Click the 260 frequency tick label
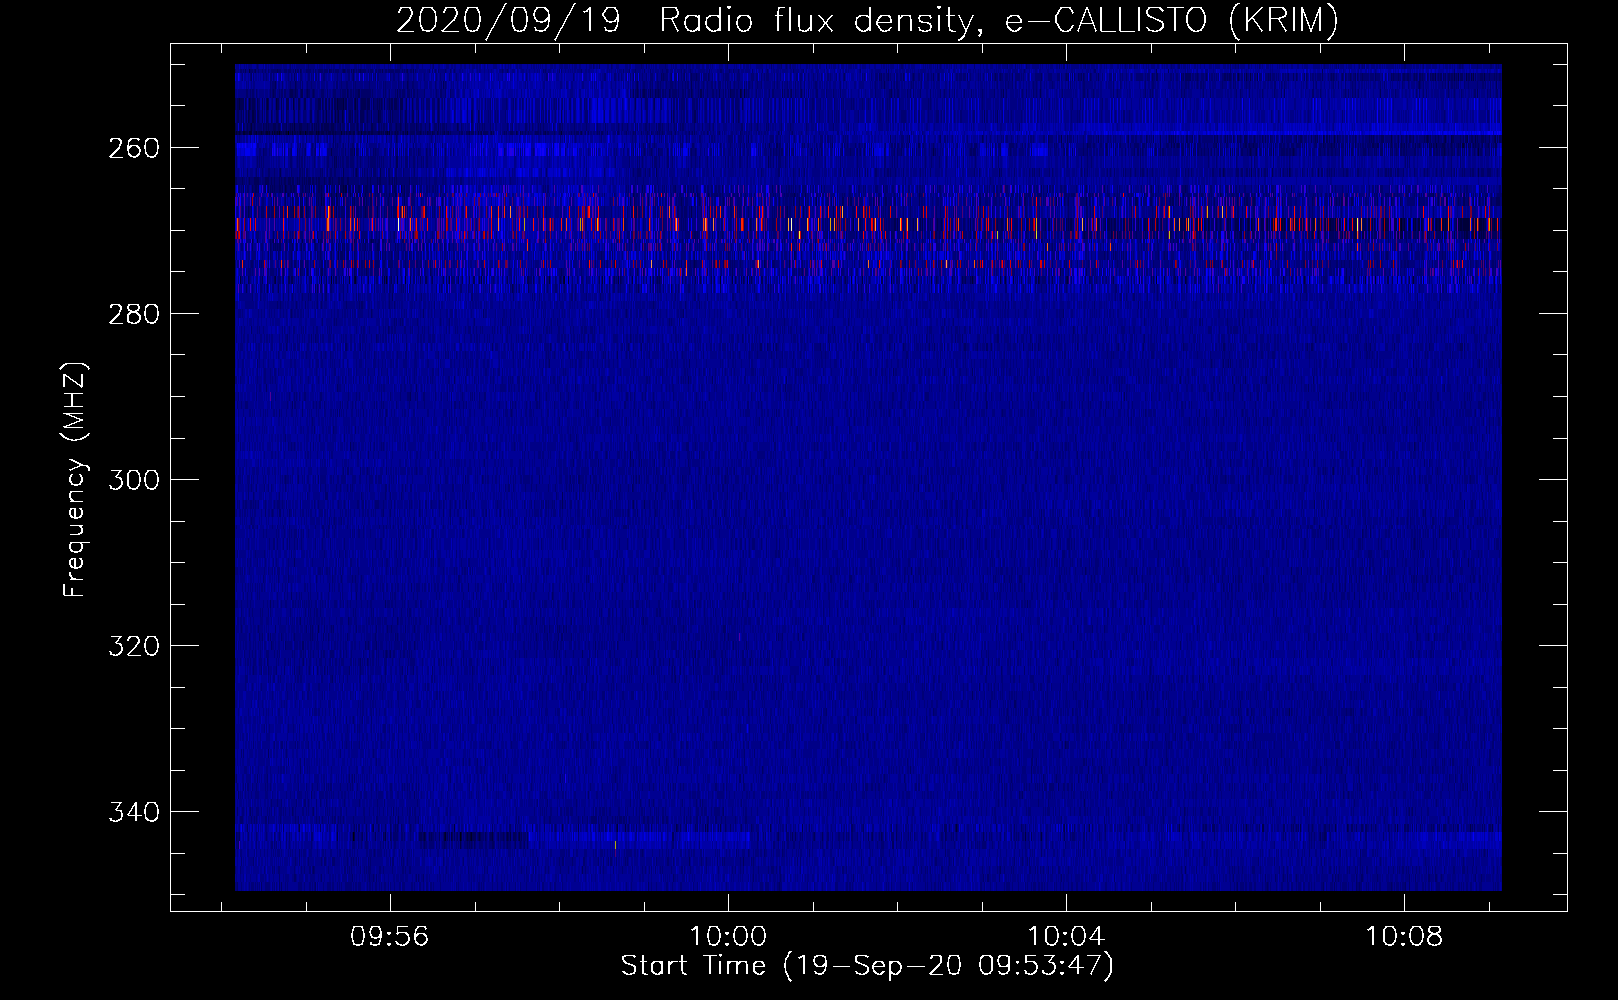 [134, 148]
